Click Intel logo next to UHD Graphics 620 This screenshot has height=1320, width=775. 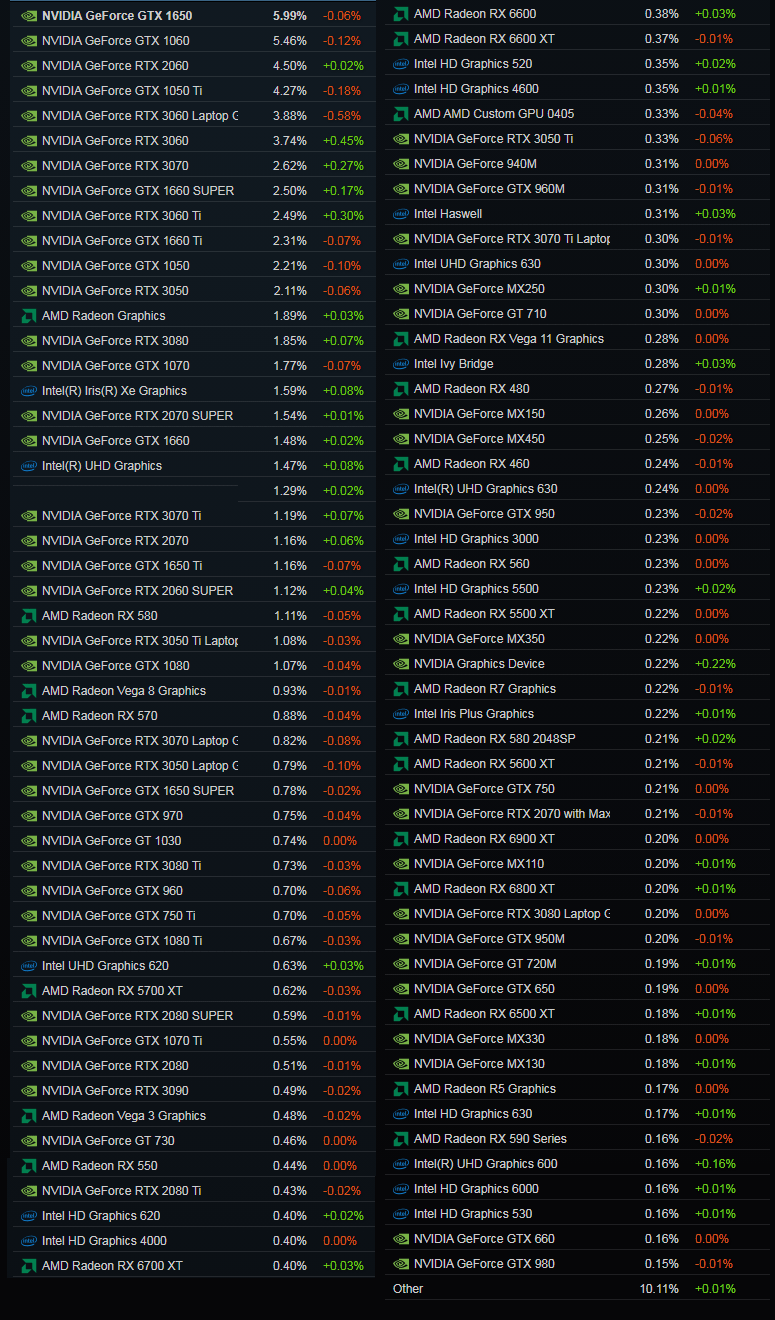(29, 966)
